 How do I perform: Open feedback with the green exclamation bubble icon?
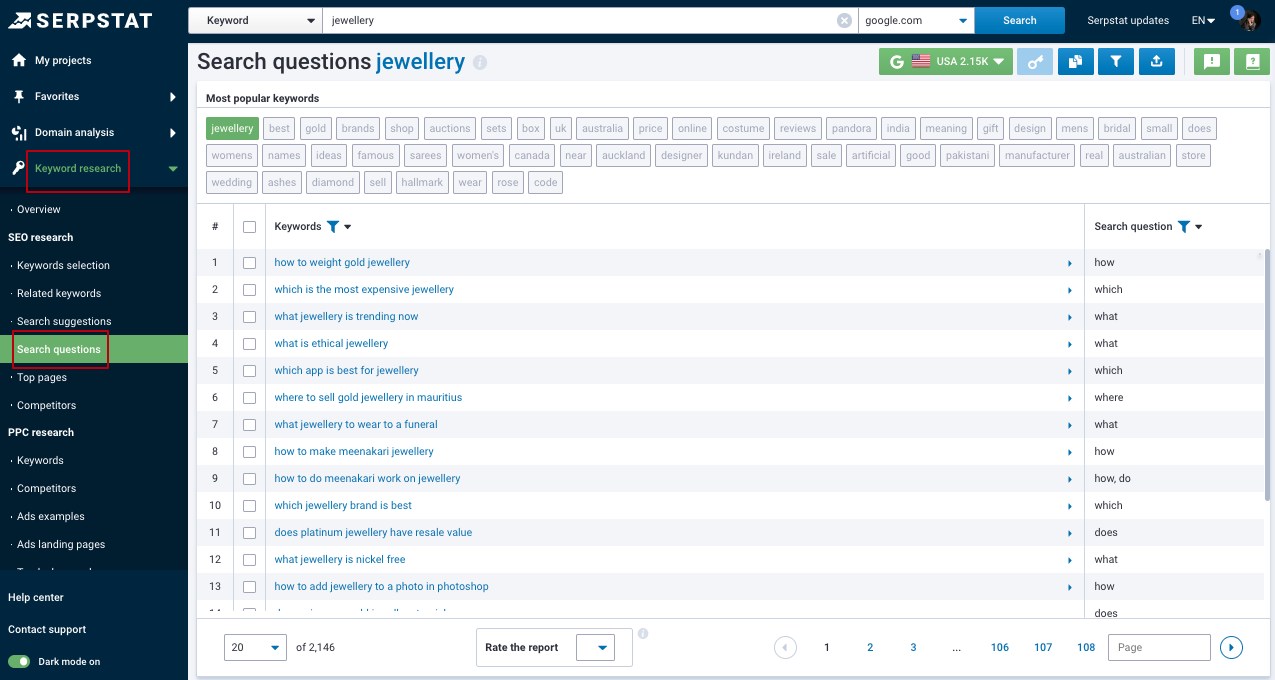1211,61
